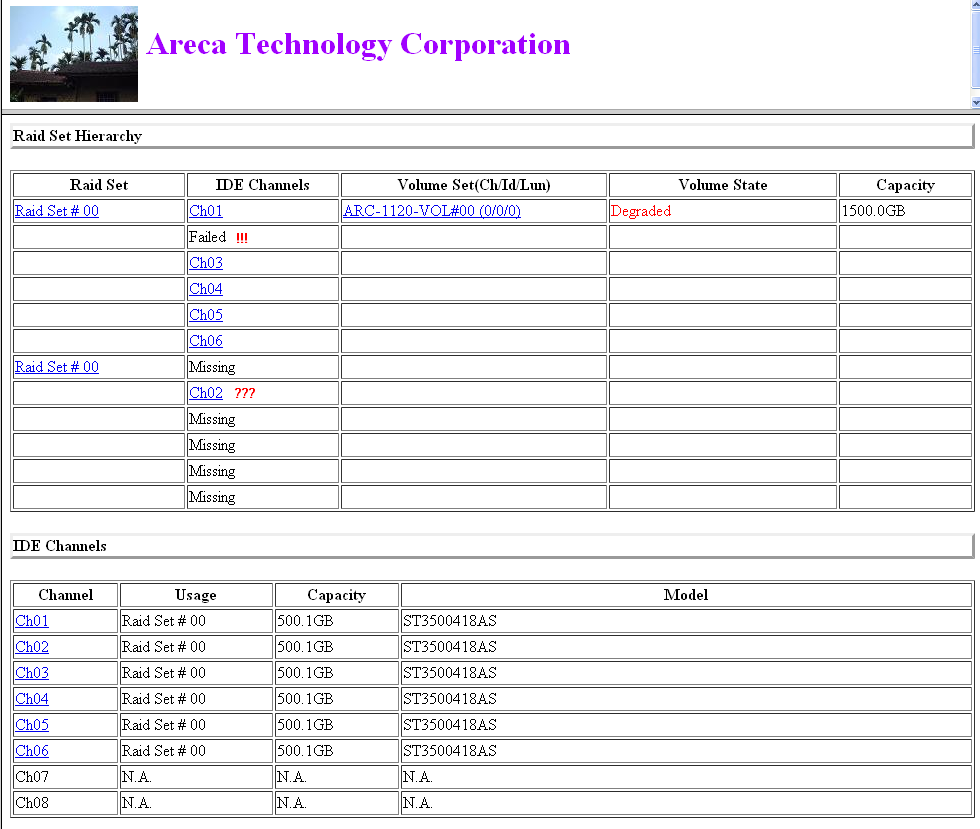Open Ch04 link in Raid Set Hierarchy table
The width and height of the screenshot is (980, 829).
[206, 289]
